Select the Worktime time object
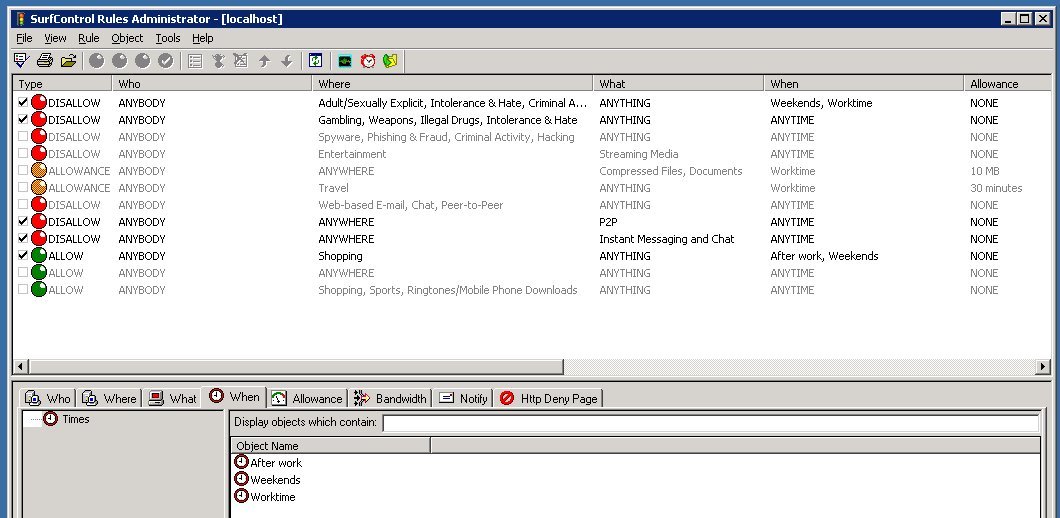This screenshot has height=518, width=1060. (272, 497)
